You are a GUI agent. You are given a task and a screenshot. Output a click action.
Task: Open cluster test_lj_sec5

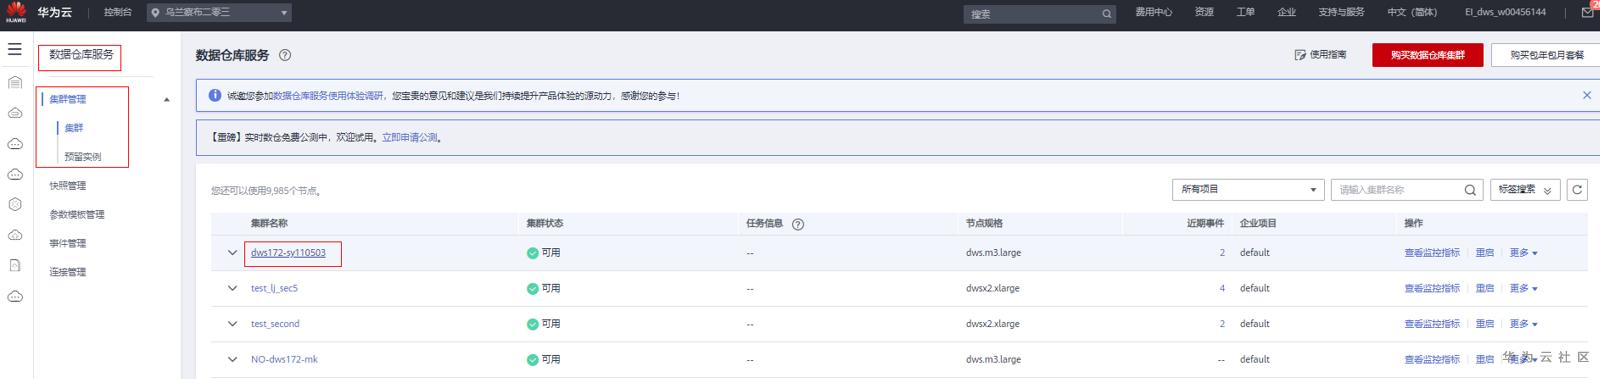pos(274,288)
